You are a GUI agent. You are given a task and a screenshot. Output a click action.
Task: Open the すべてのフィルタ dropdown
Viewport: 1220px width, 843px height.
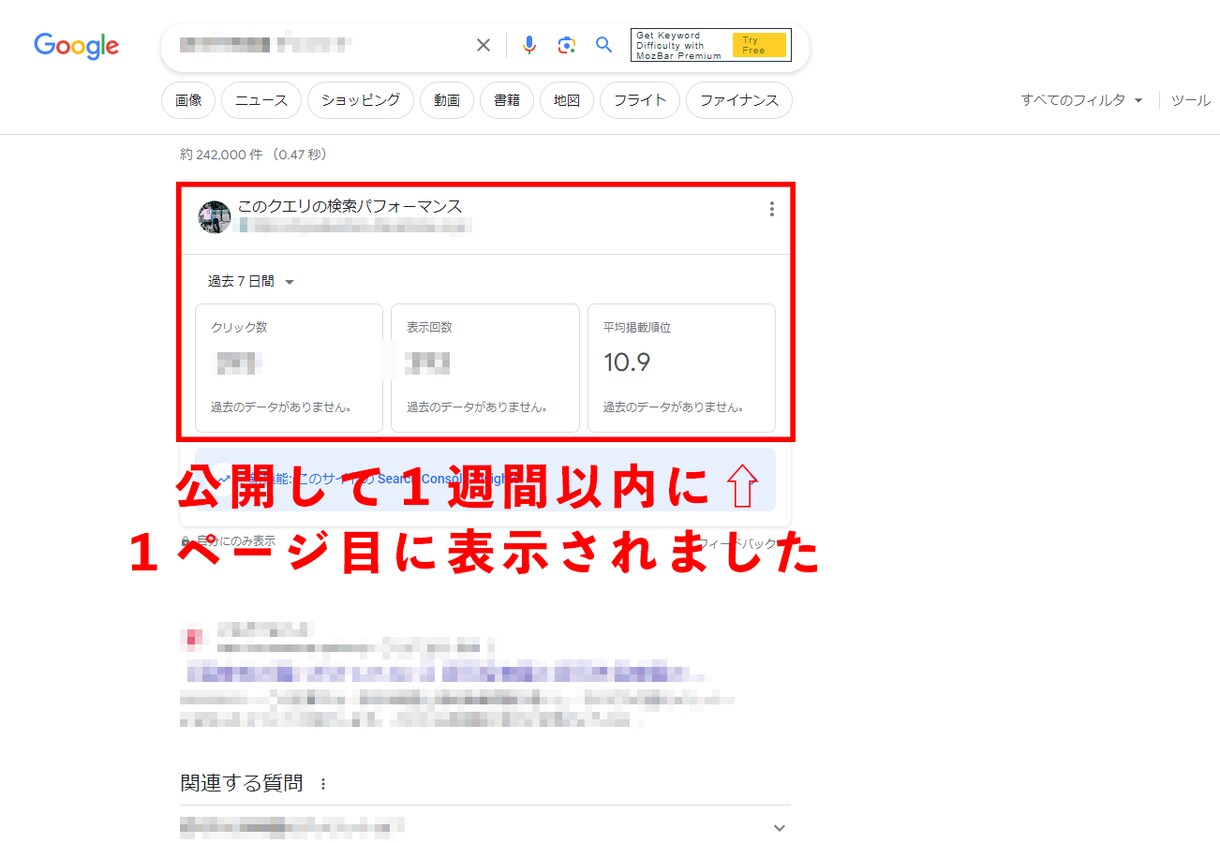click(1081, 100)
